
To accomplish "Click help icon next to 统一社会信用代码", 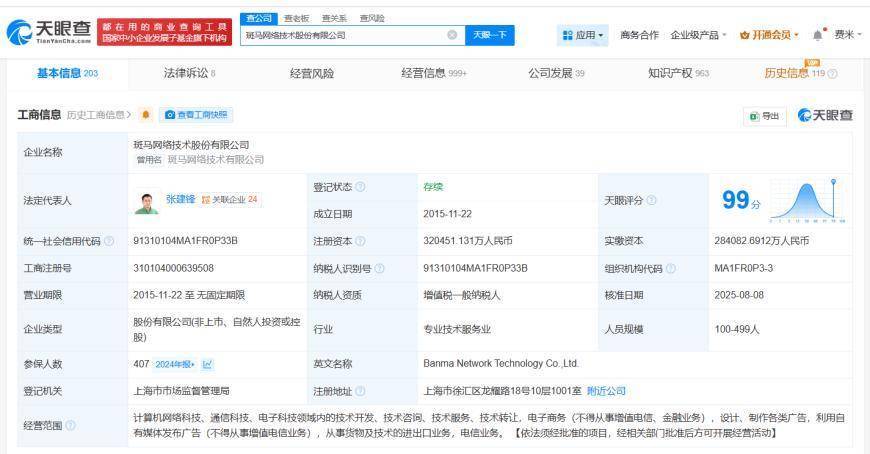I will click(110, 241).
